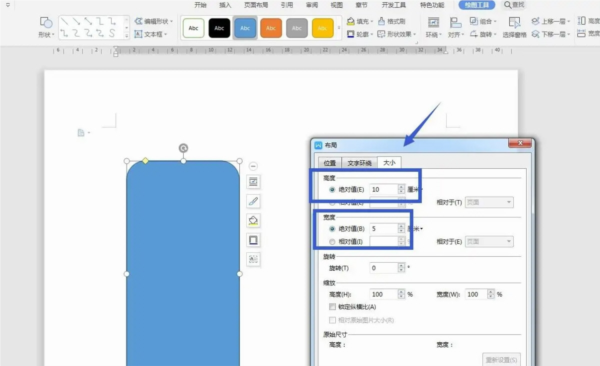Close the 布局 layout dialog
The height and width of the screenshot is (366, 600).
point(520,143)
